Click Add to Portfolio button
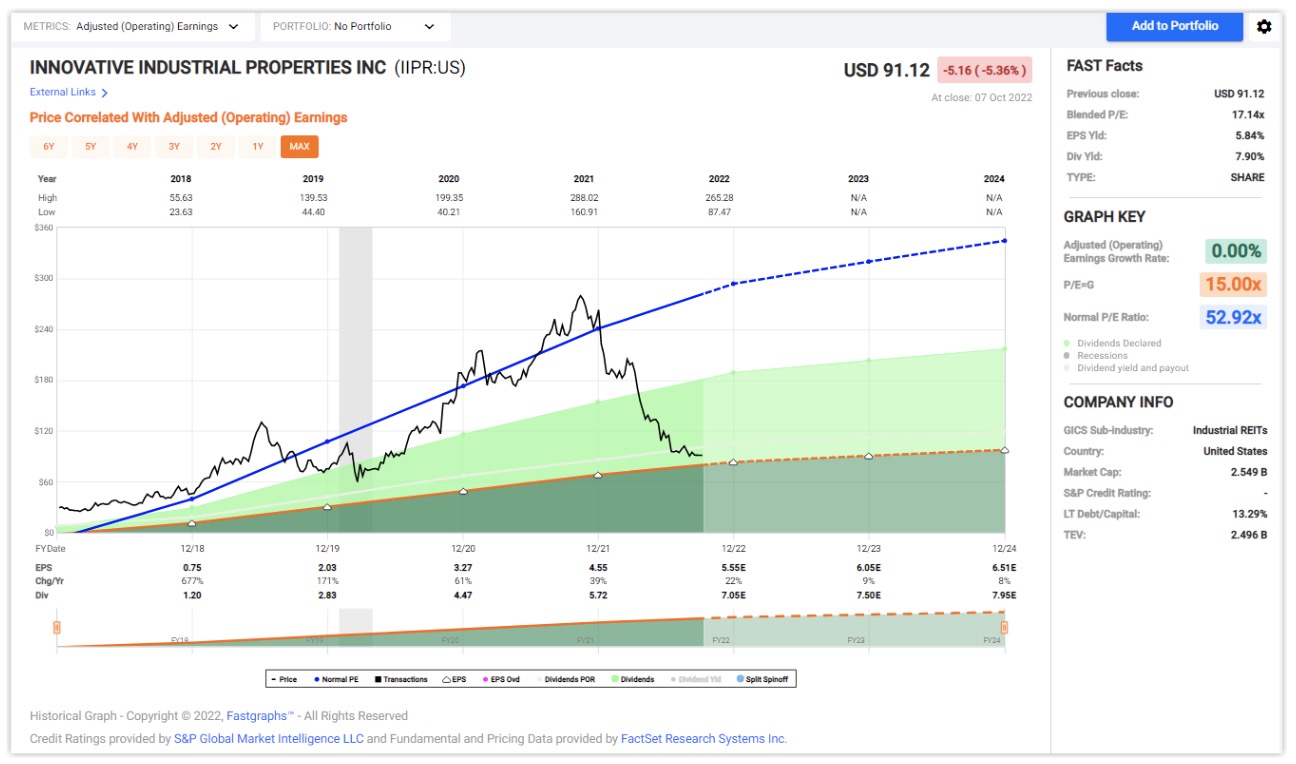1296x764 pixels. point(1174,26)
